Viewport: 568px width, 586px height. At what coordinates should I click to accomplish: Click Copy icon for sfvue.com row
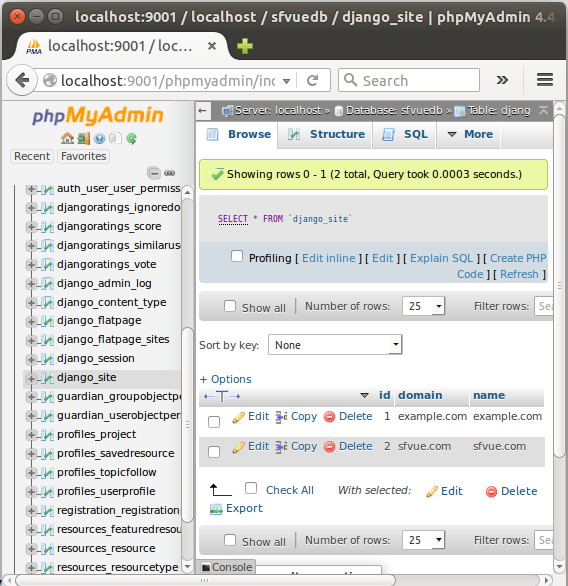tap(281, 447)
